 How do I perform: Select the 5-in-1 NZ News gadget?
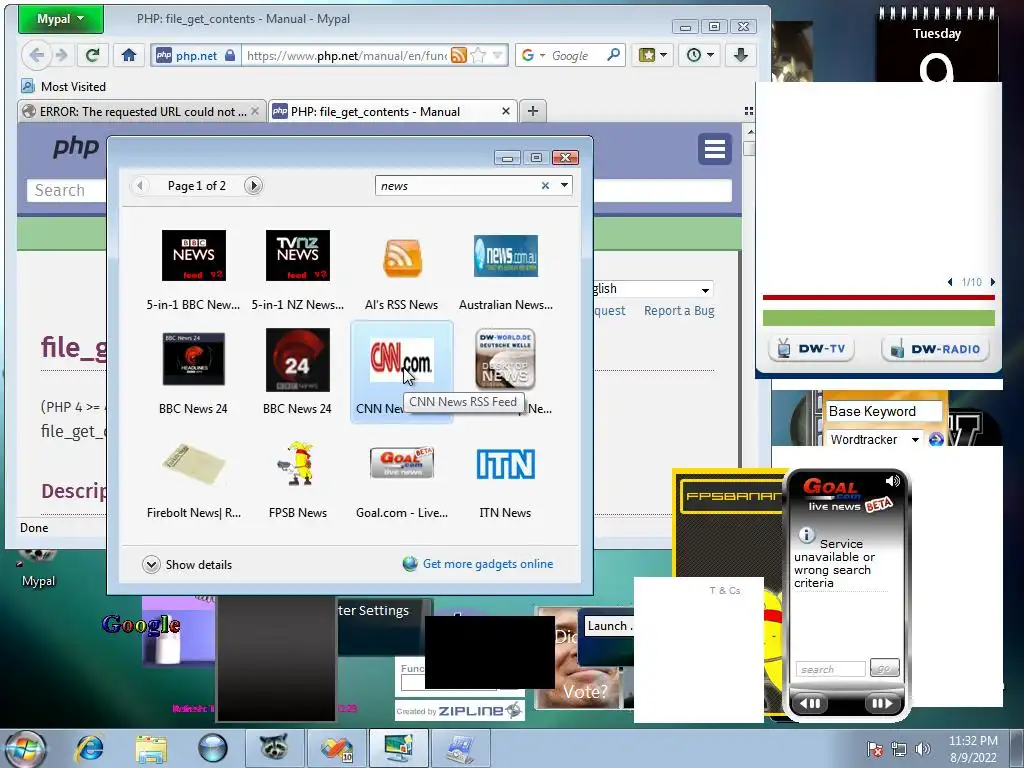pyautogui.click(x=298, y=269)
